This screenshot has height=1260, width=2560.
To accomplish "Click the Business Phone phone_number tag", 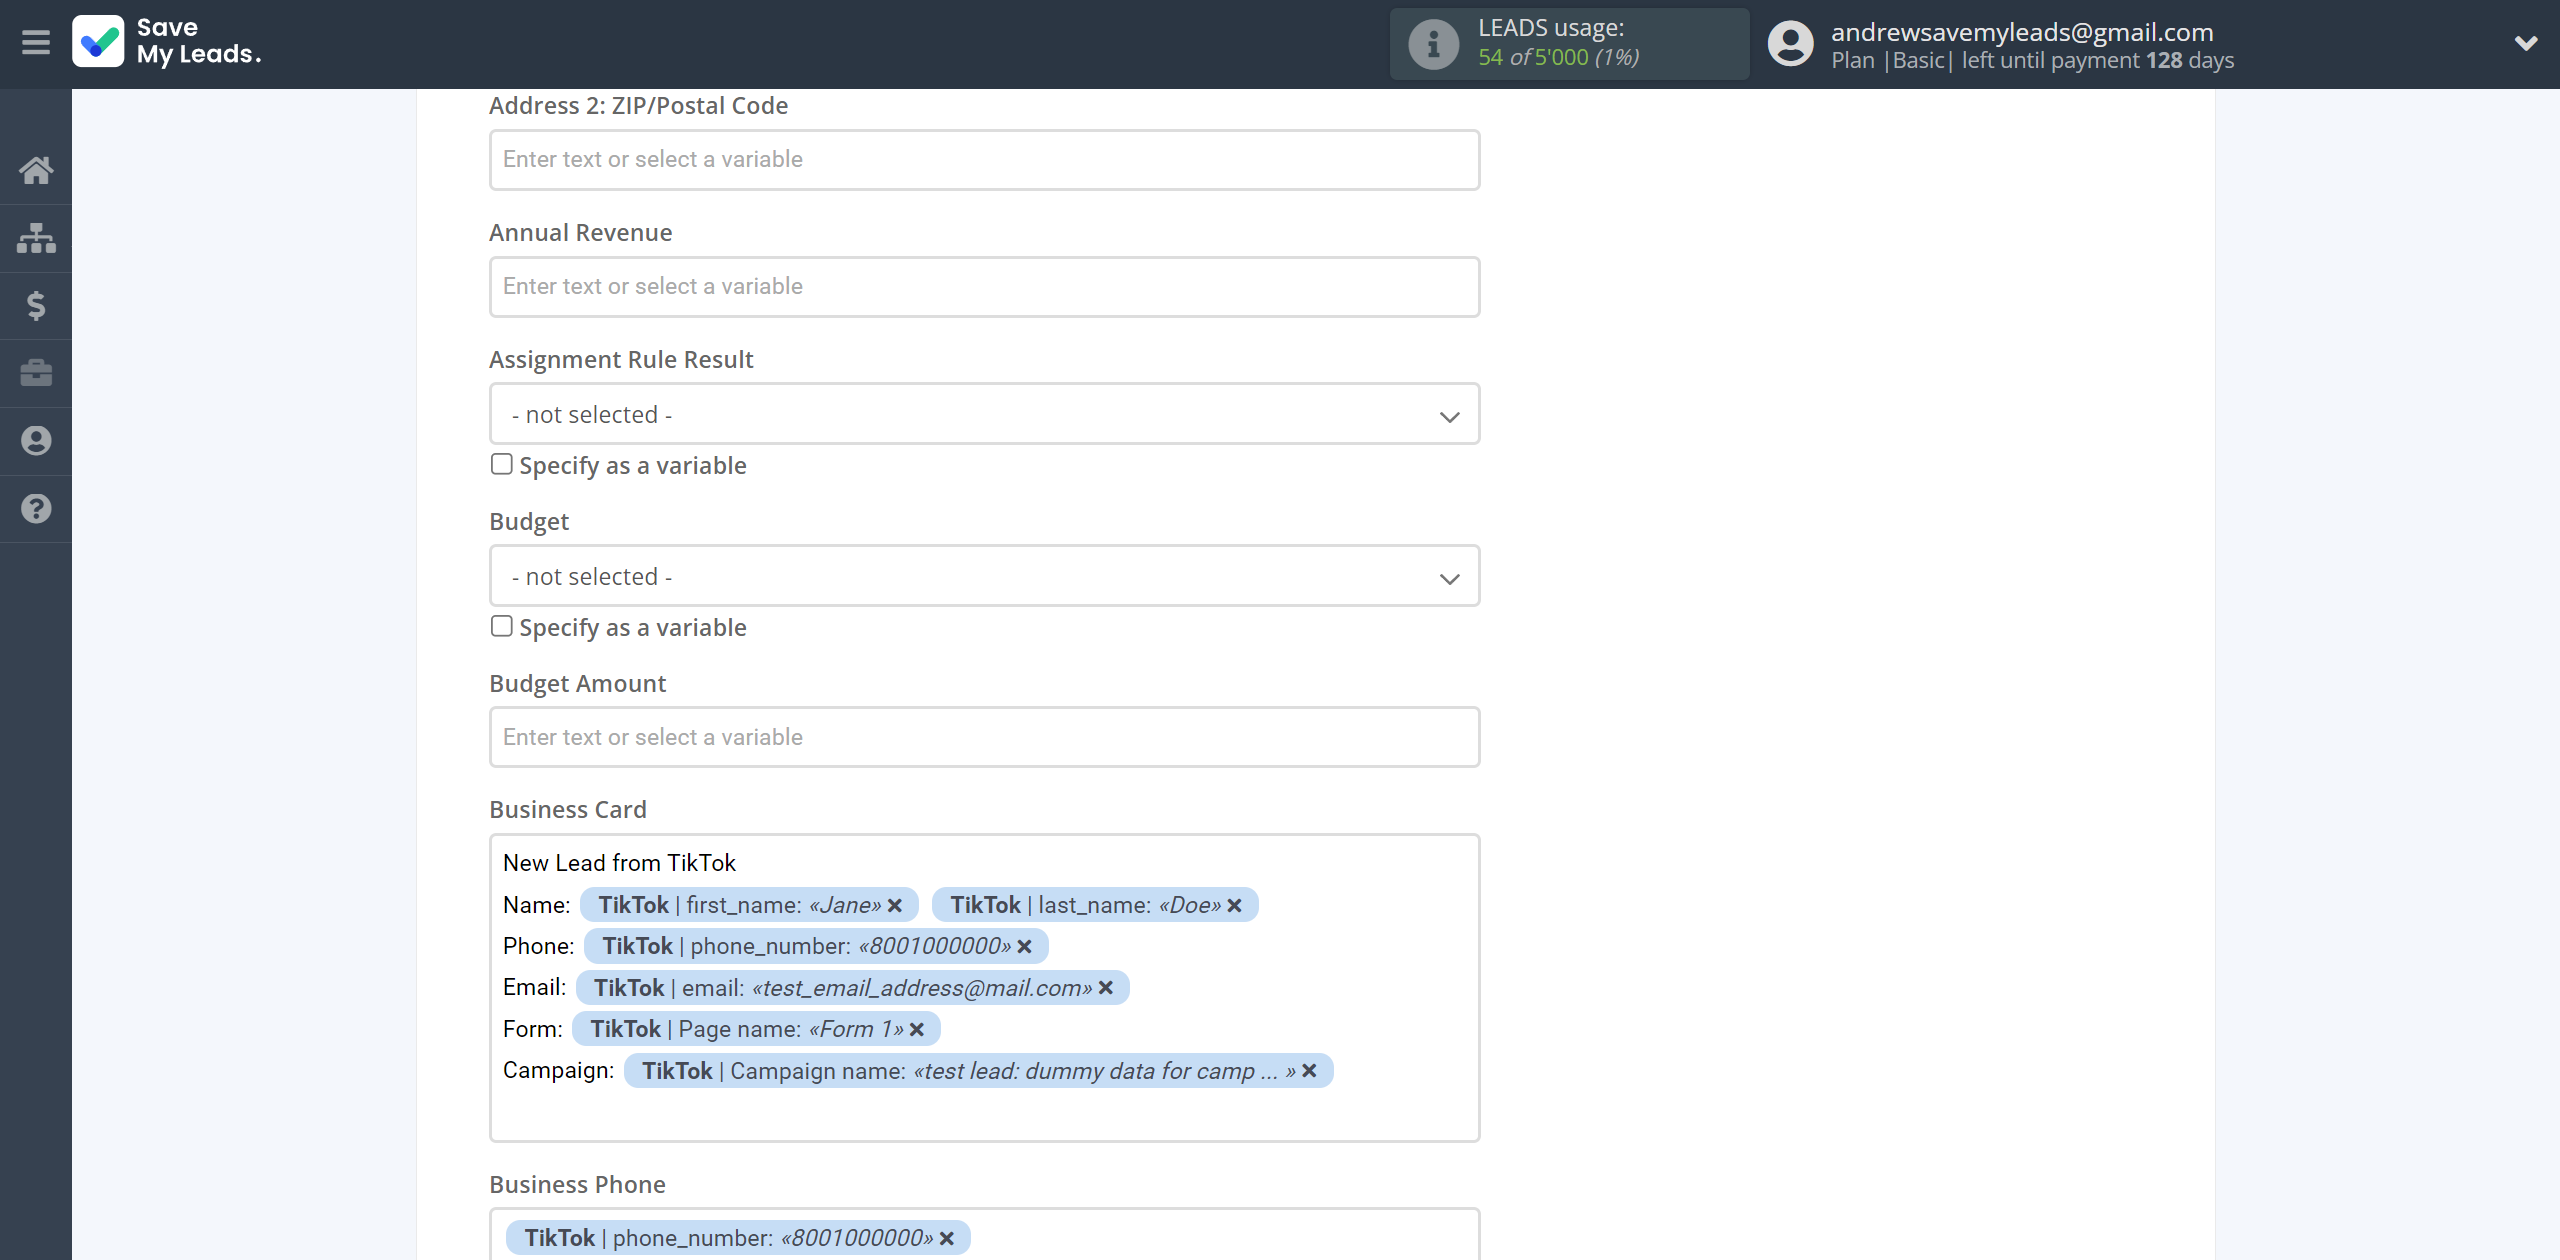I will (738, 1238).
